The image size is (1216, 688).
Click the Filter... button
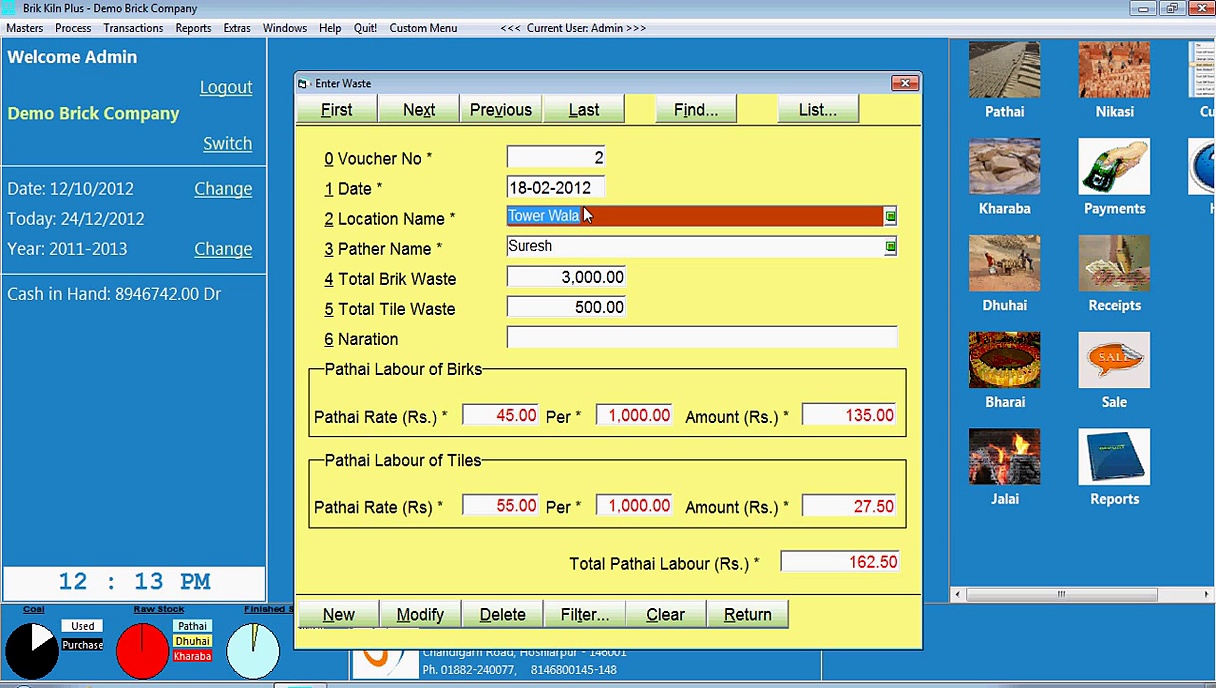tap(585, 614)
